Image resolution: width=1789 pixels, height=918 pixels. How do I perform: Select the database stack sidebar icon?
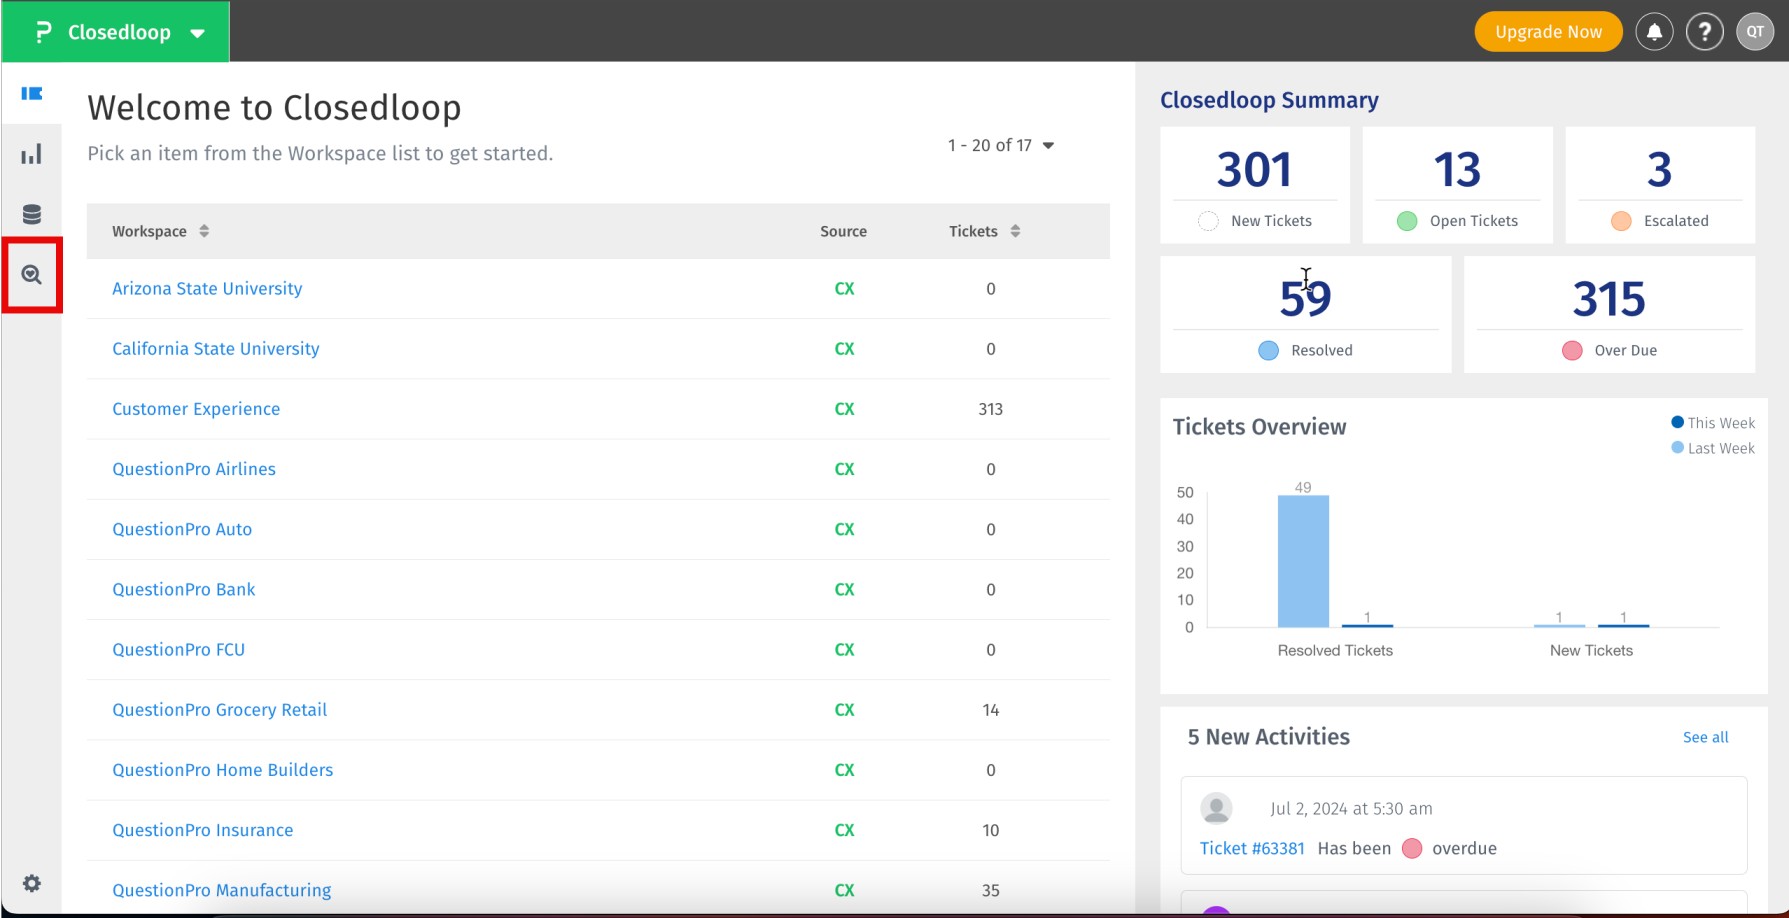tap(32, 214)
